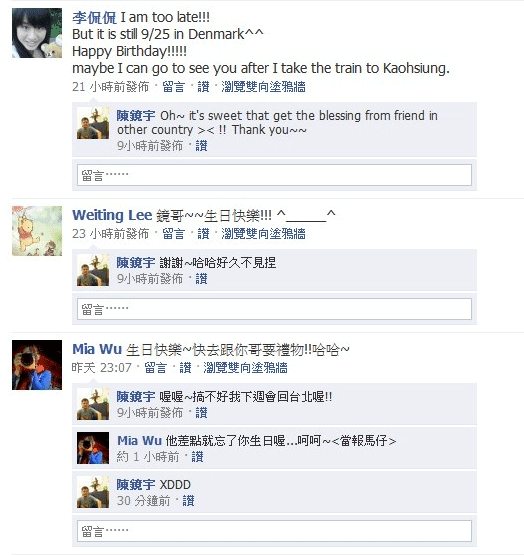524x555 pixels.
Task: Open 瀏覽雙向塗鴉牆 under Weiting Lee's post
Action: (263, 234)
